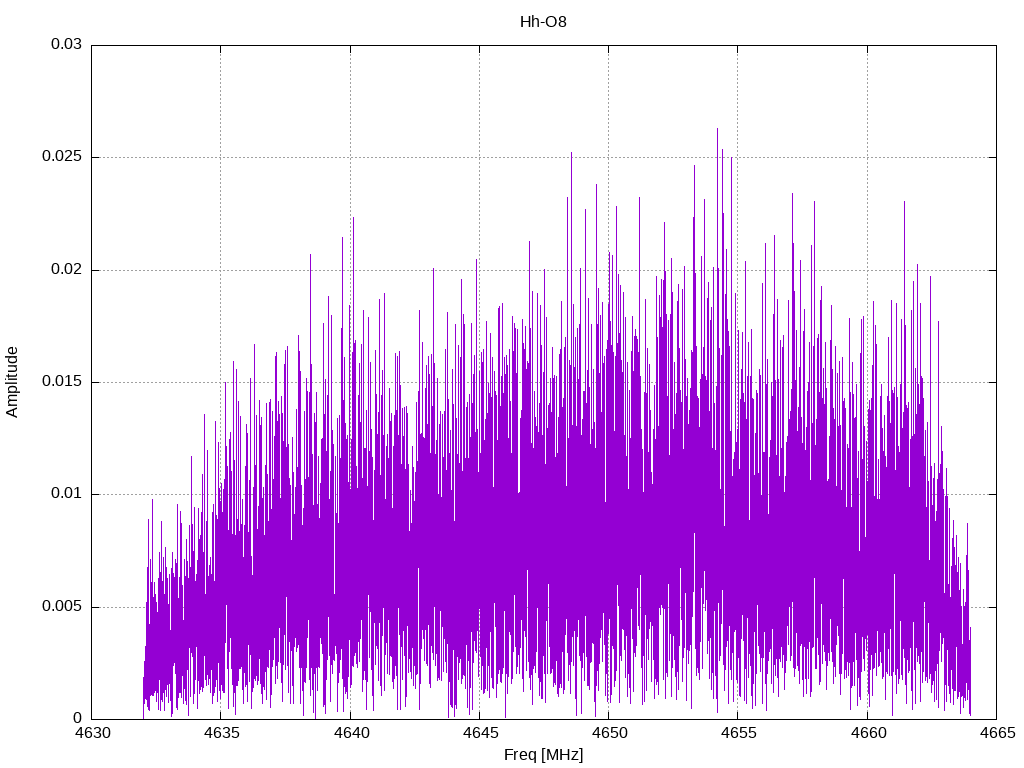
Task: Select the 0.015 y-axis tick label
Action: point(62,381)
